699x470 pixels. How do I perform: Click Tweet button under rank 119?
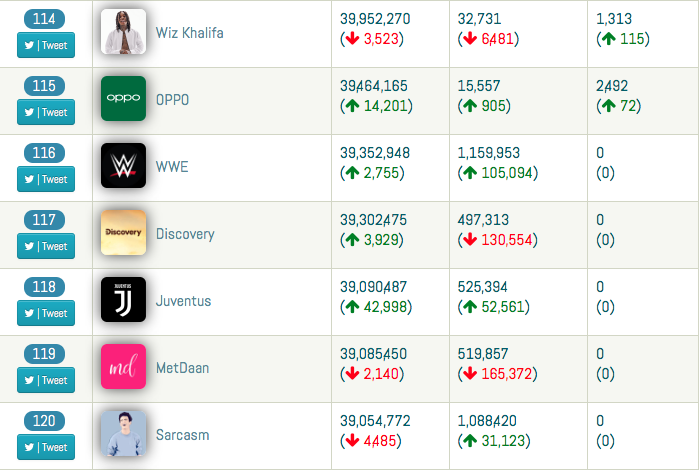pos(46,380)
